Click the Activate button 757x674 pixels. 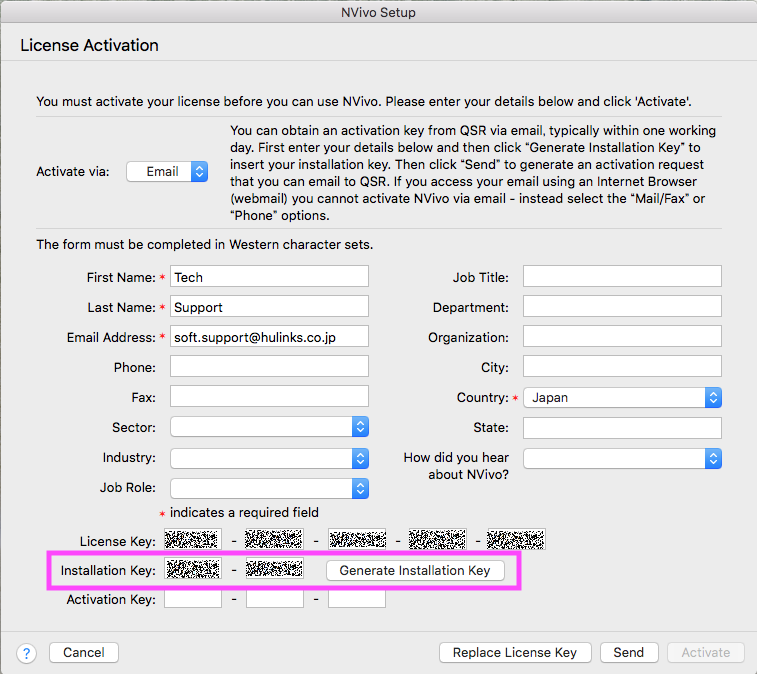coord(706,653)
